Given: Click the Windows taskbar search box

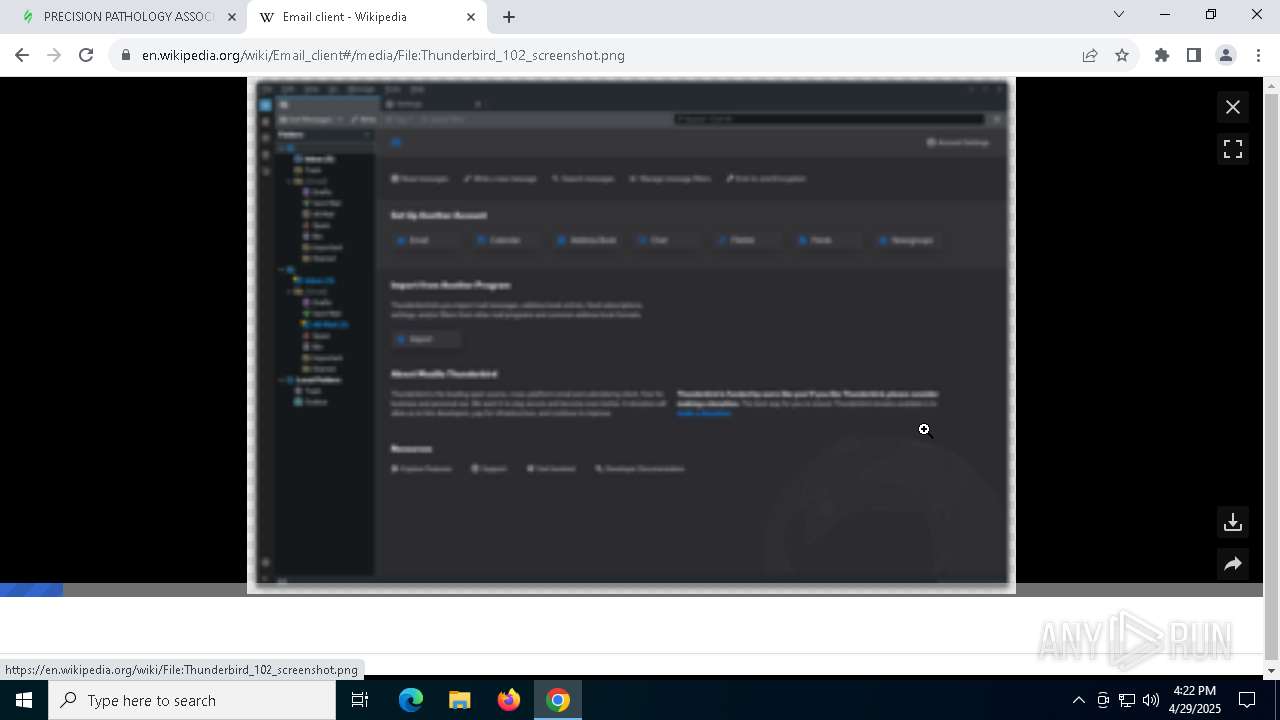Looking at the screenshot, I should pos(192,700).
